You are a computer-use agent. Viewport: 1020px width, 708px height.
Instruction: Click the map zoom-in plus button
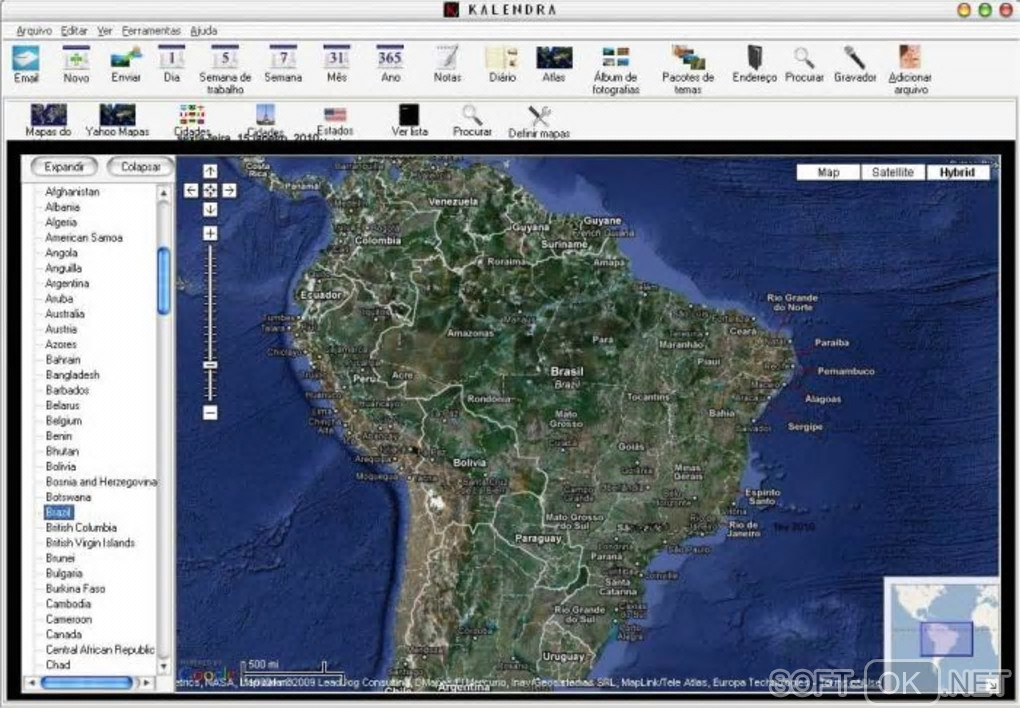pyautogui.click(x=210, y=233)
